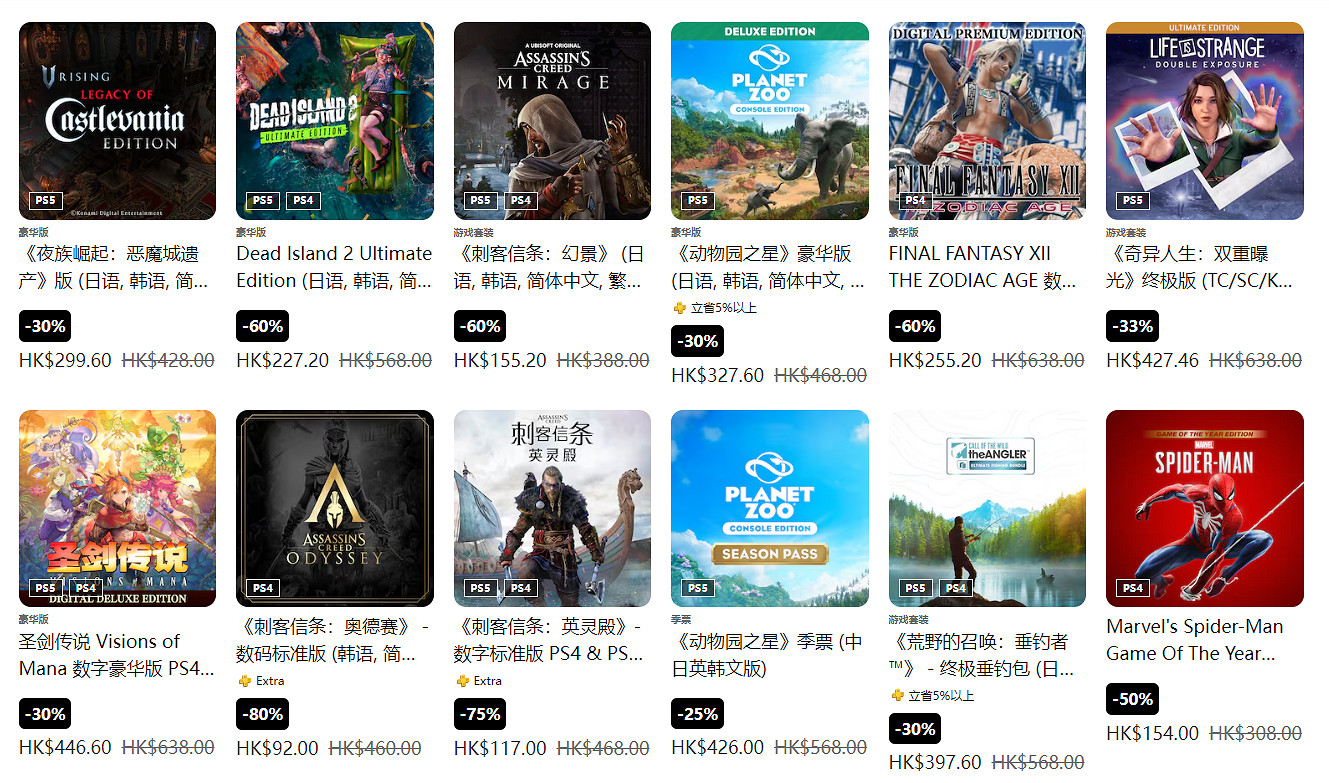Open the Planet Zoo Season Pass cover image

tap(770, 508)
